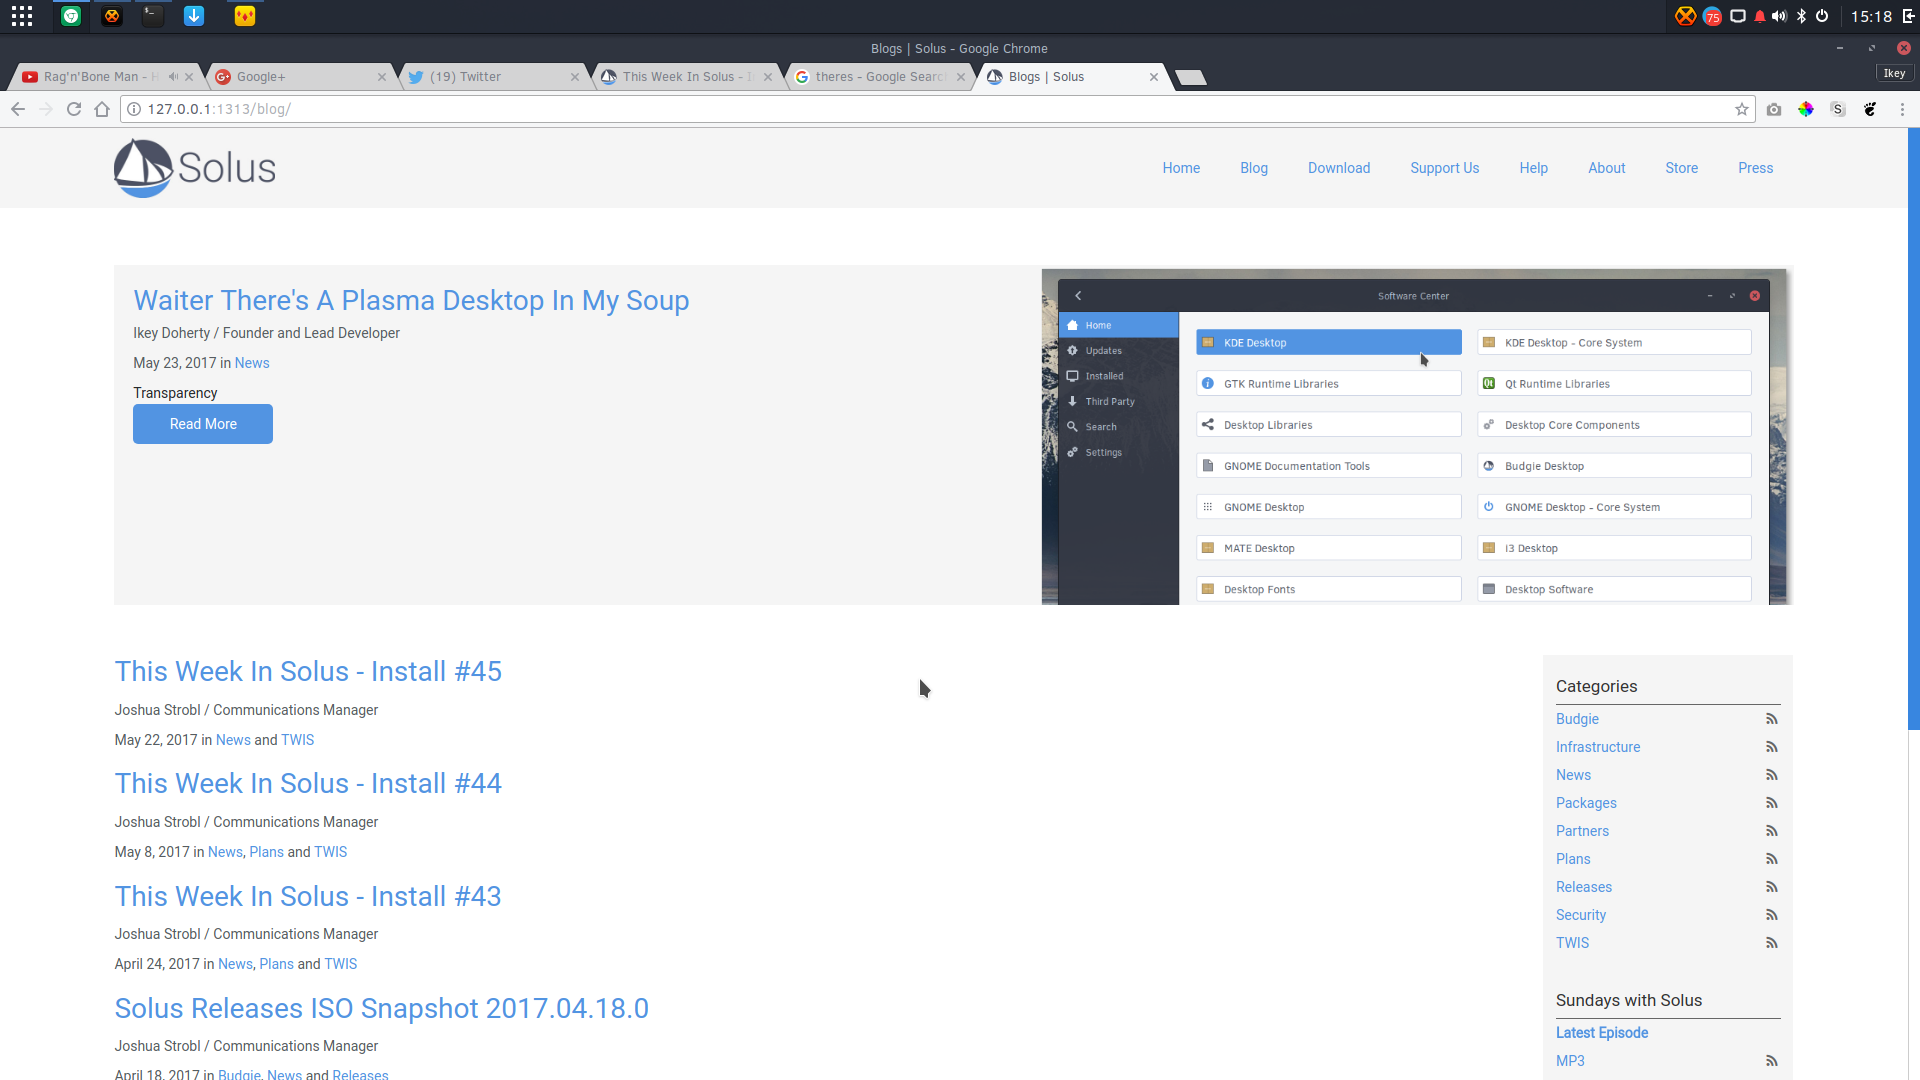The image size is (1920, 1080).
Task: Click the tray icon with the 75 badge
Action: [1712, 16]
